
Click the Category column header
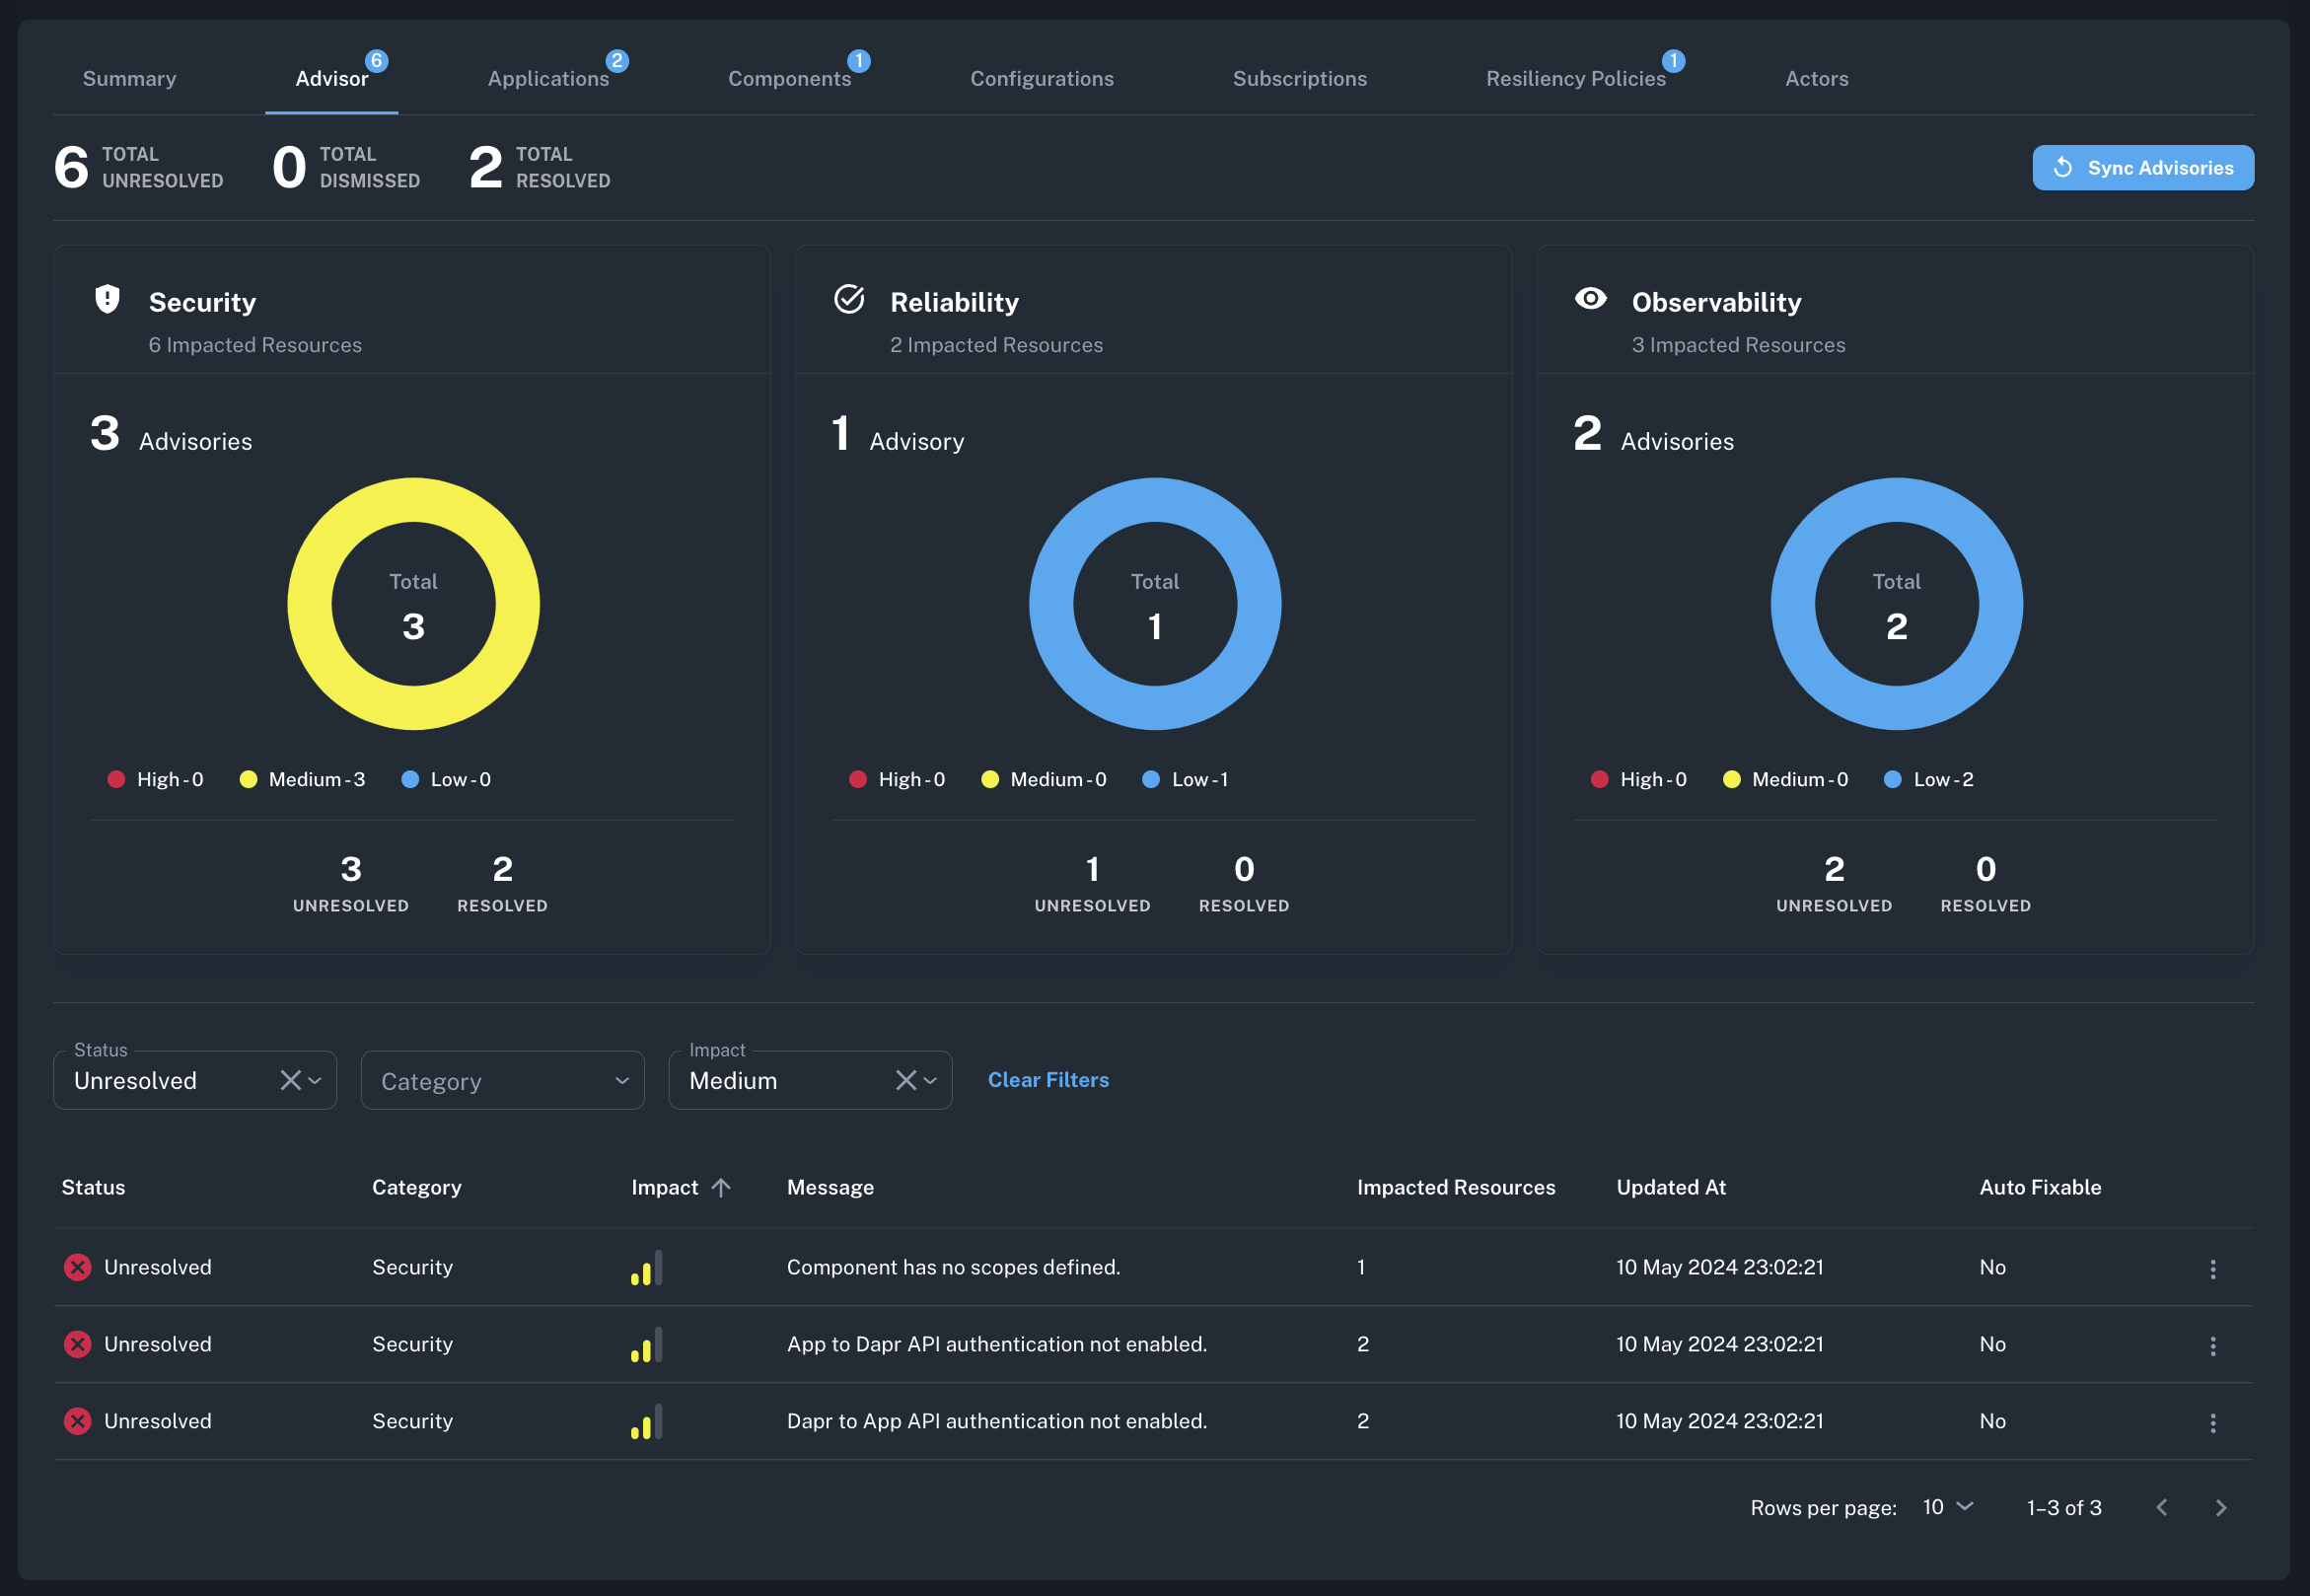click(416, 1186)
